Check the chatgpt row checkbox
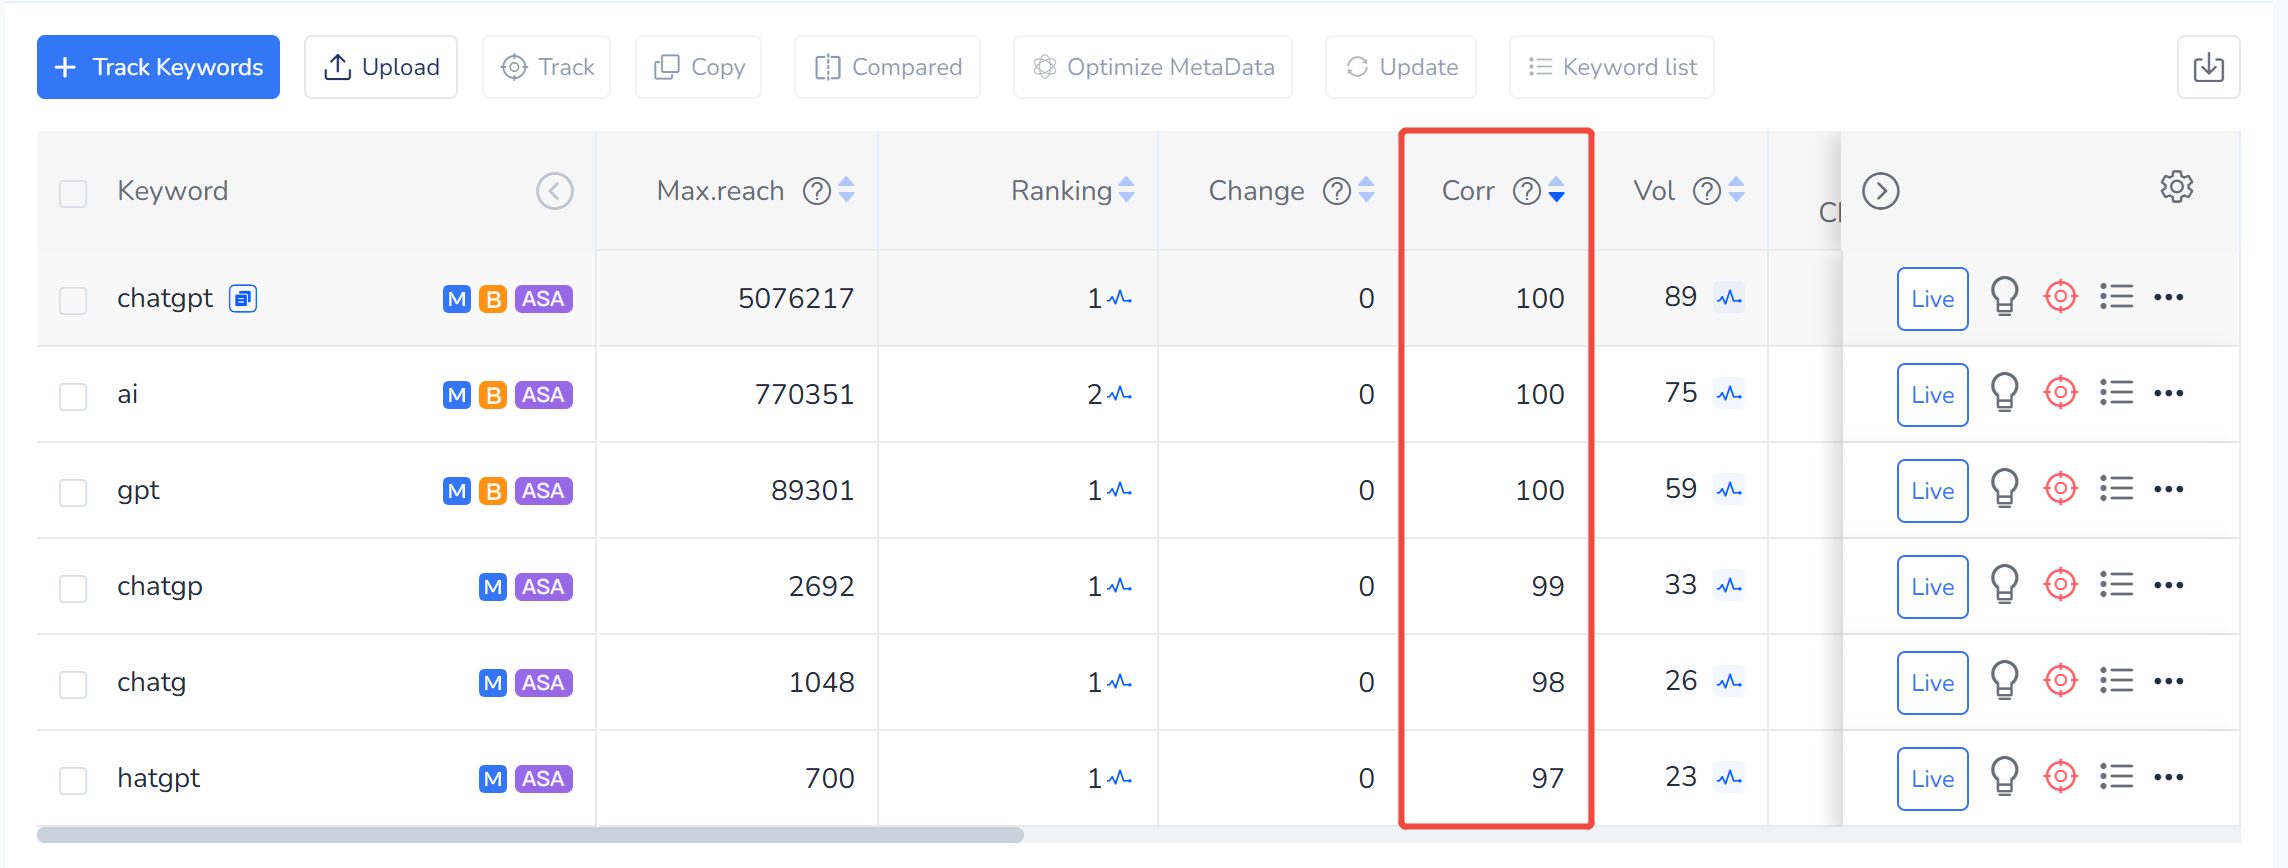This screenshot has height=868, width=2288. (x=73, y=300)
